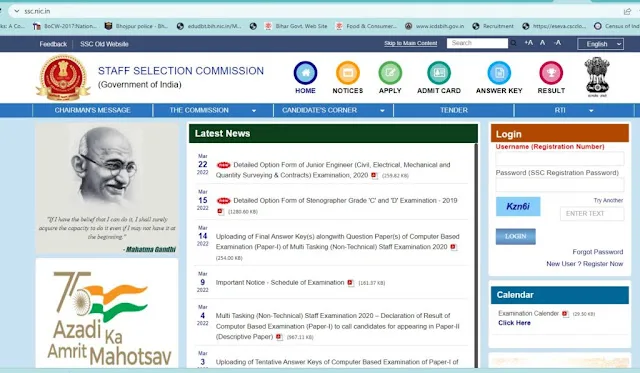Image resolution: width=640 pixels, height=373 pixels.
Task: Open the www.icdsbih.gov.in bookmark
Action: (x=435, y=26)
